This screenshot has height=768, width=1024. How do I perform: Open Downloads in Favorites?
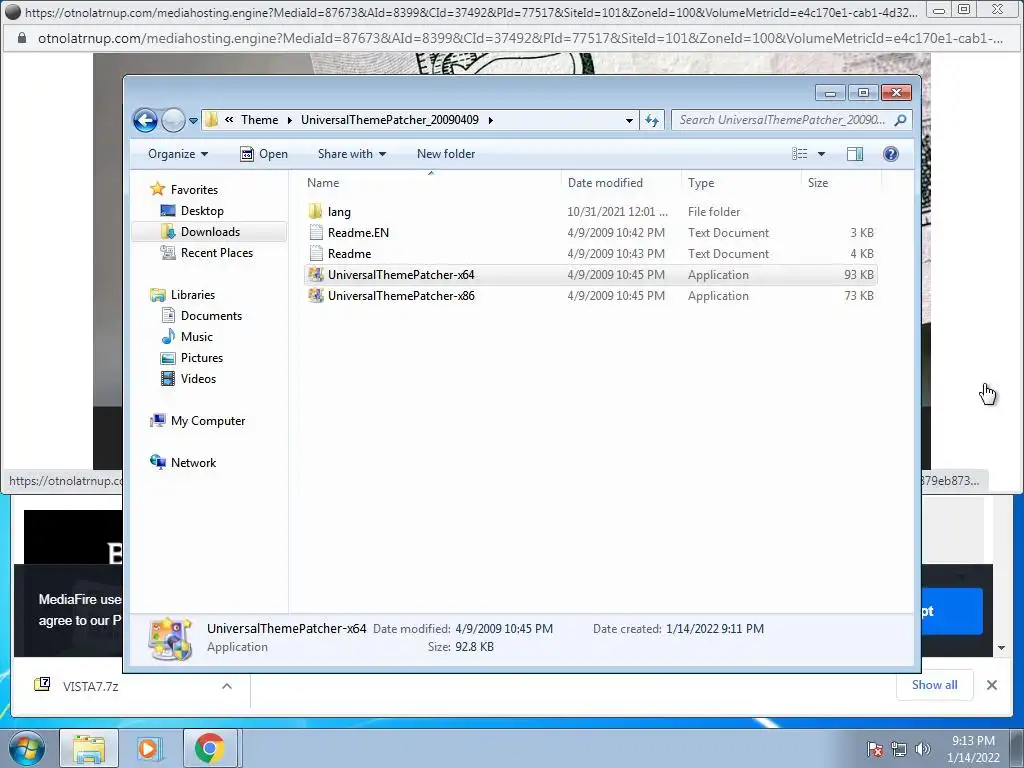(210, 232)
